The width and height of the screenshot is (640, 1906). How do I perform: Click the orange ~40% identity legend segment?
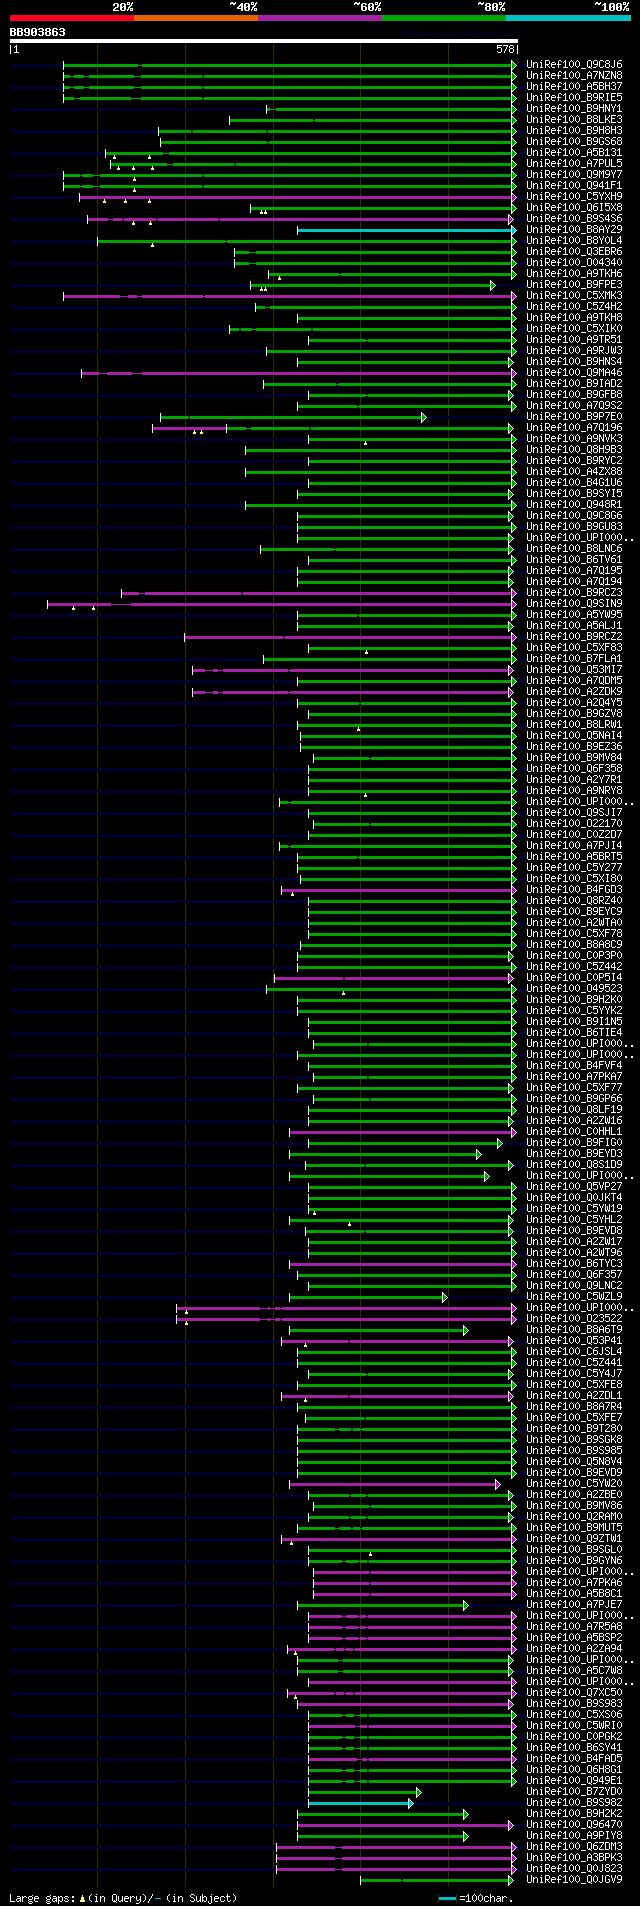coord(196,18)
